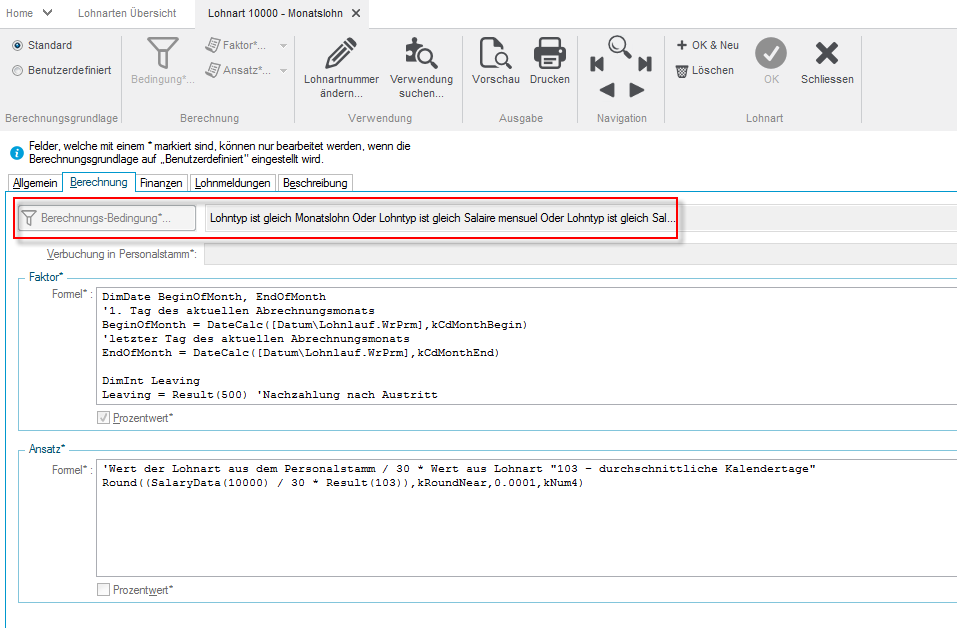This screenshot has width=957, height=628.
Task: Click the Drucken printer icon
Action: coord(549,53)
